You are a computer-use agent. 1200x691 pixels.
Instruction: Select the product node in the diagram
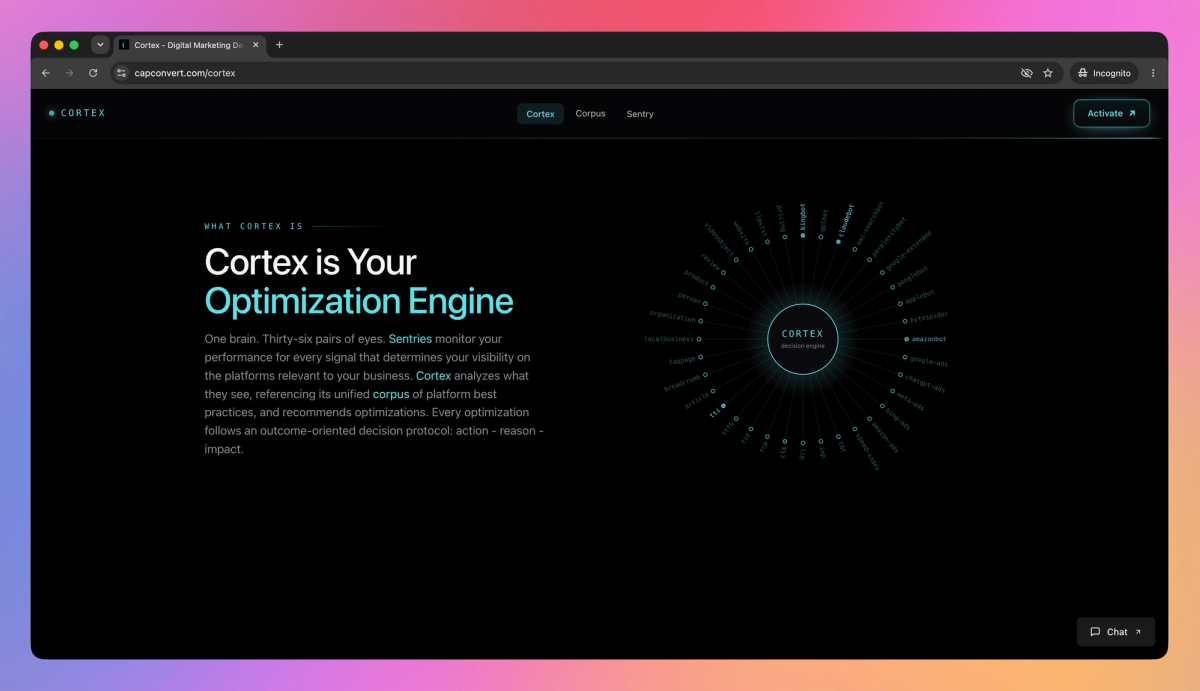click(699, 279)
